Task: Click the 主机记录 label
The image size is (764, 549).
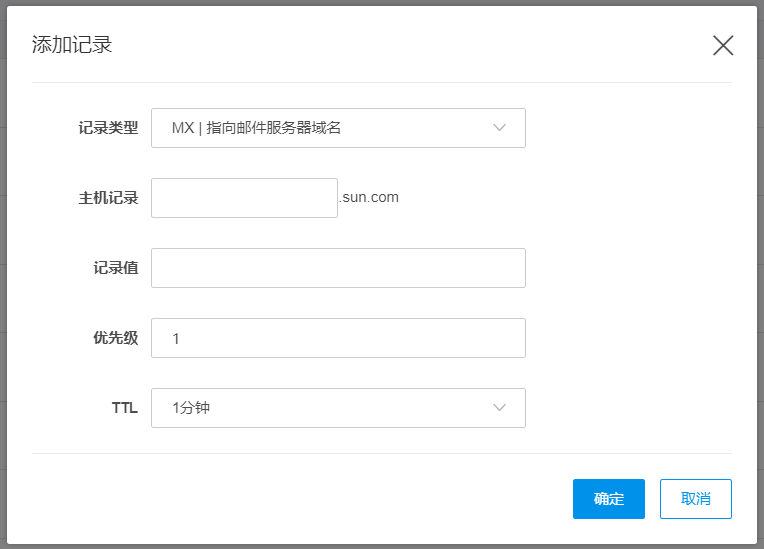Action: pos(108,198)
